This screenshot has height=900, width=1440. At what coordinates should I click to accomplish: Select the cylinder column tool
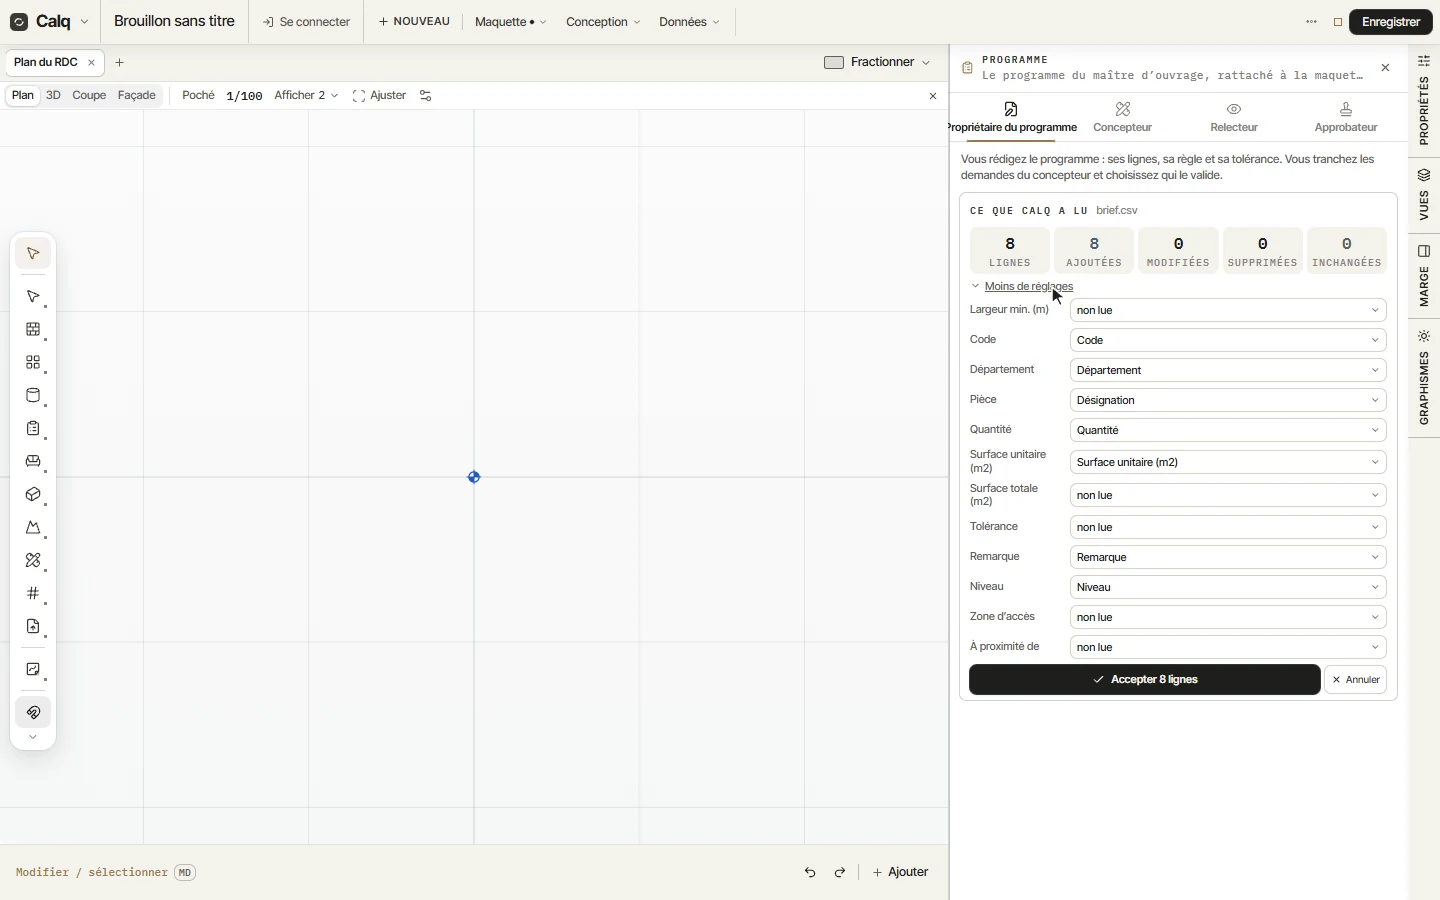[x=33, y=396]
